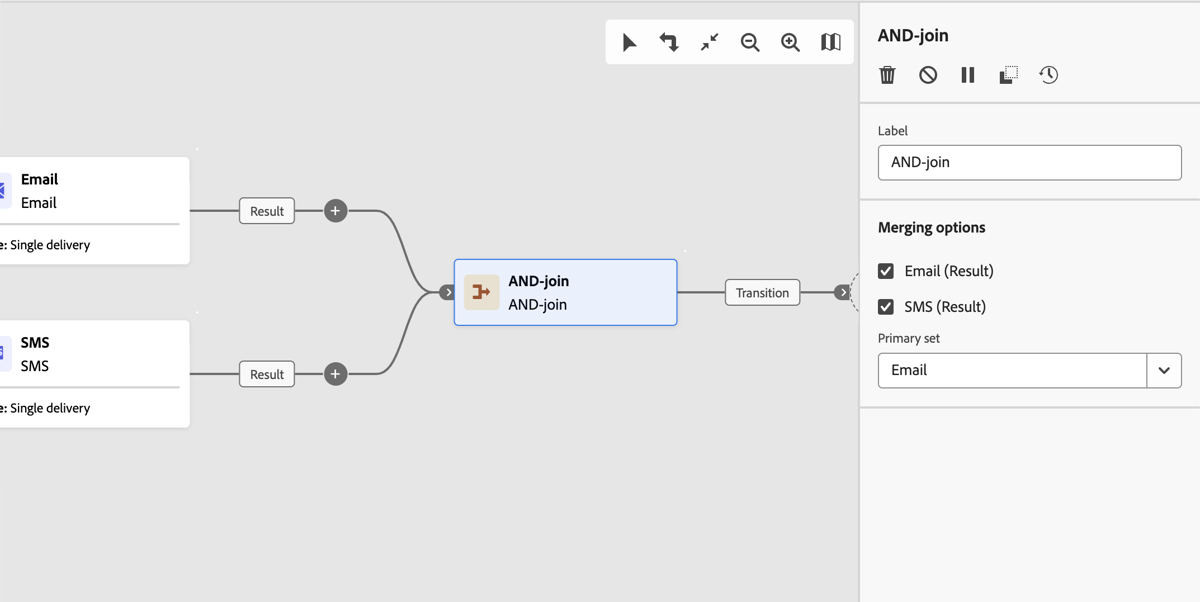Delete the AND-join activity
Viewport: 1200px width, 602px height.
(887, 74)
